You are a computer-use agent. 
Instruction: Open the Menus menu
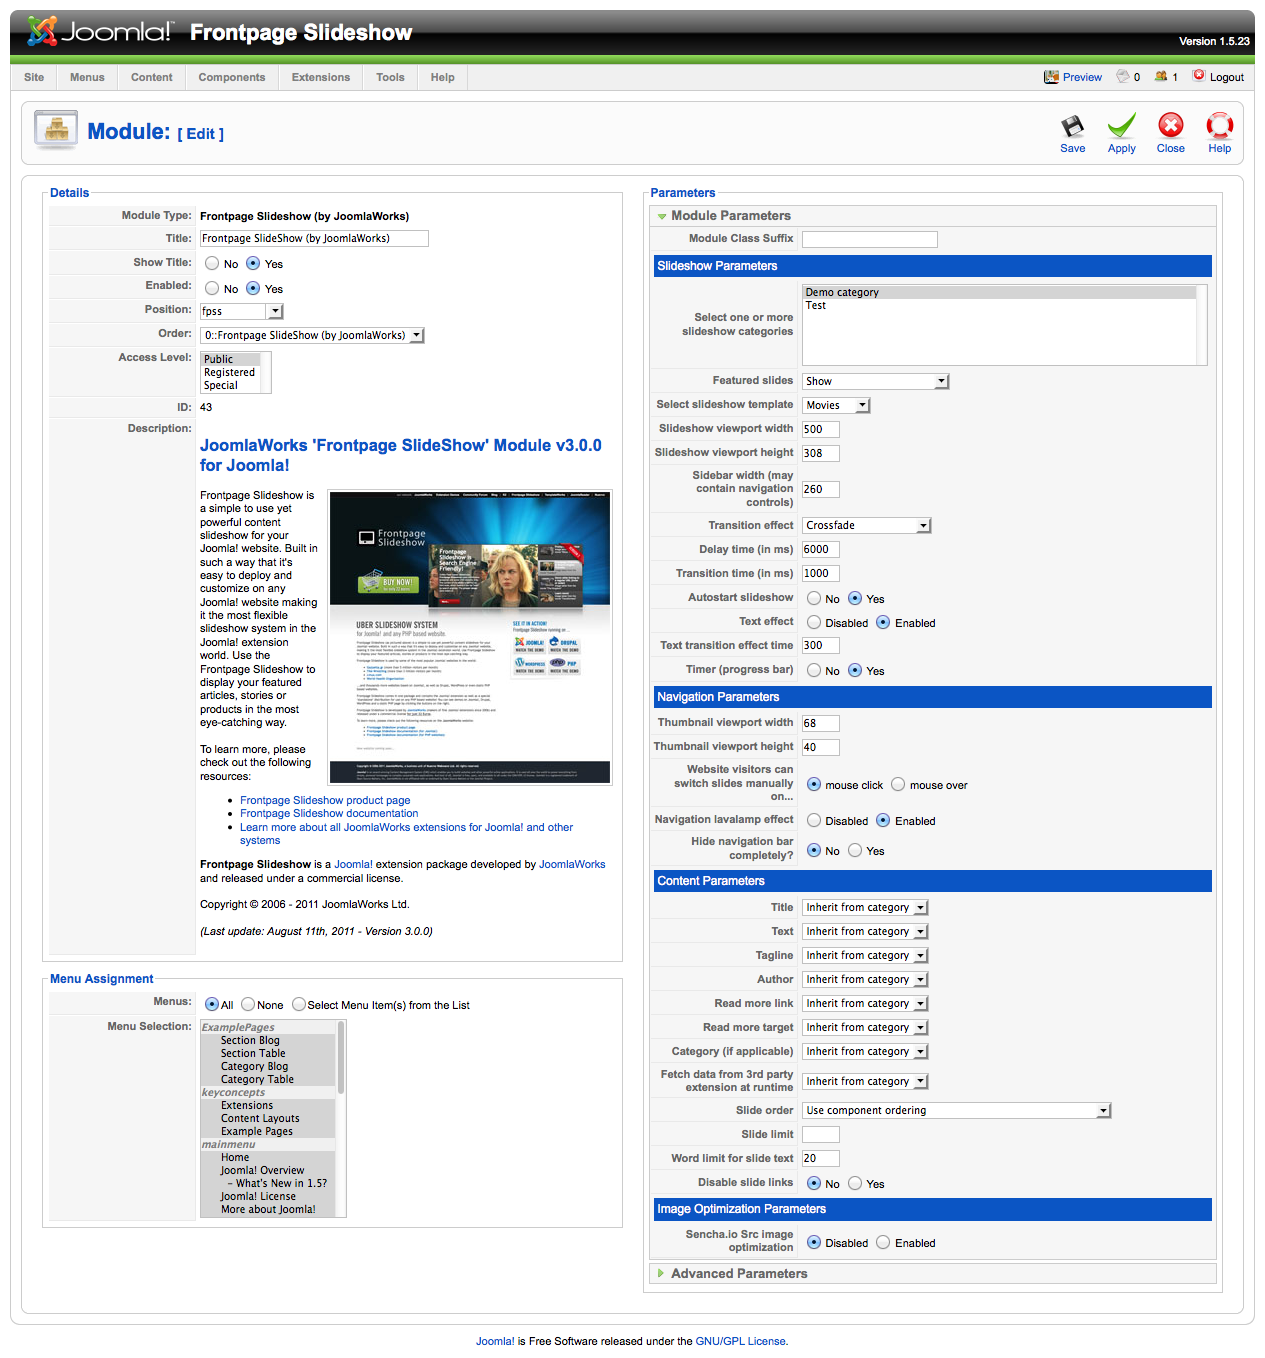(x=87, y=77)
